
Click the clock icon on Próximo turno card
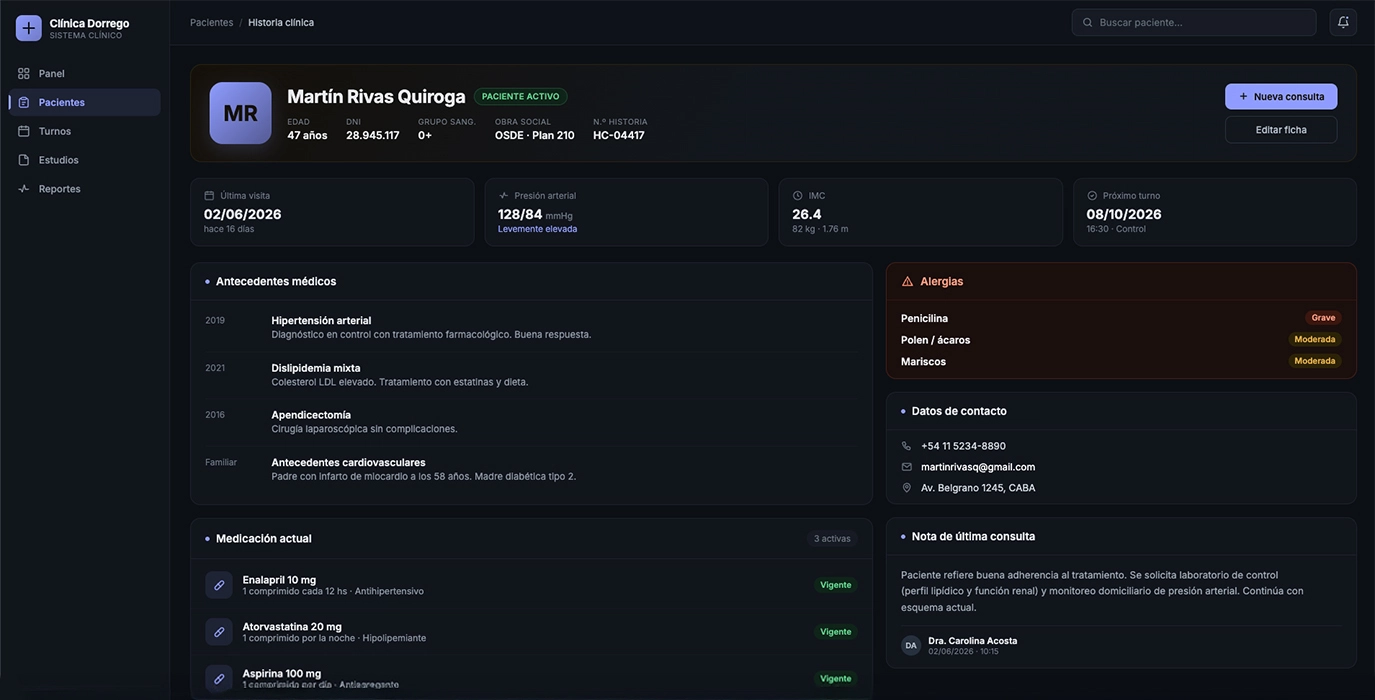(x=1092, y=196)
